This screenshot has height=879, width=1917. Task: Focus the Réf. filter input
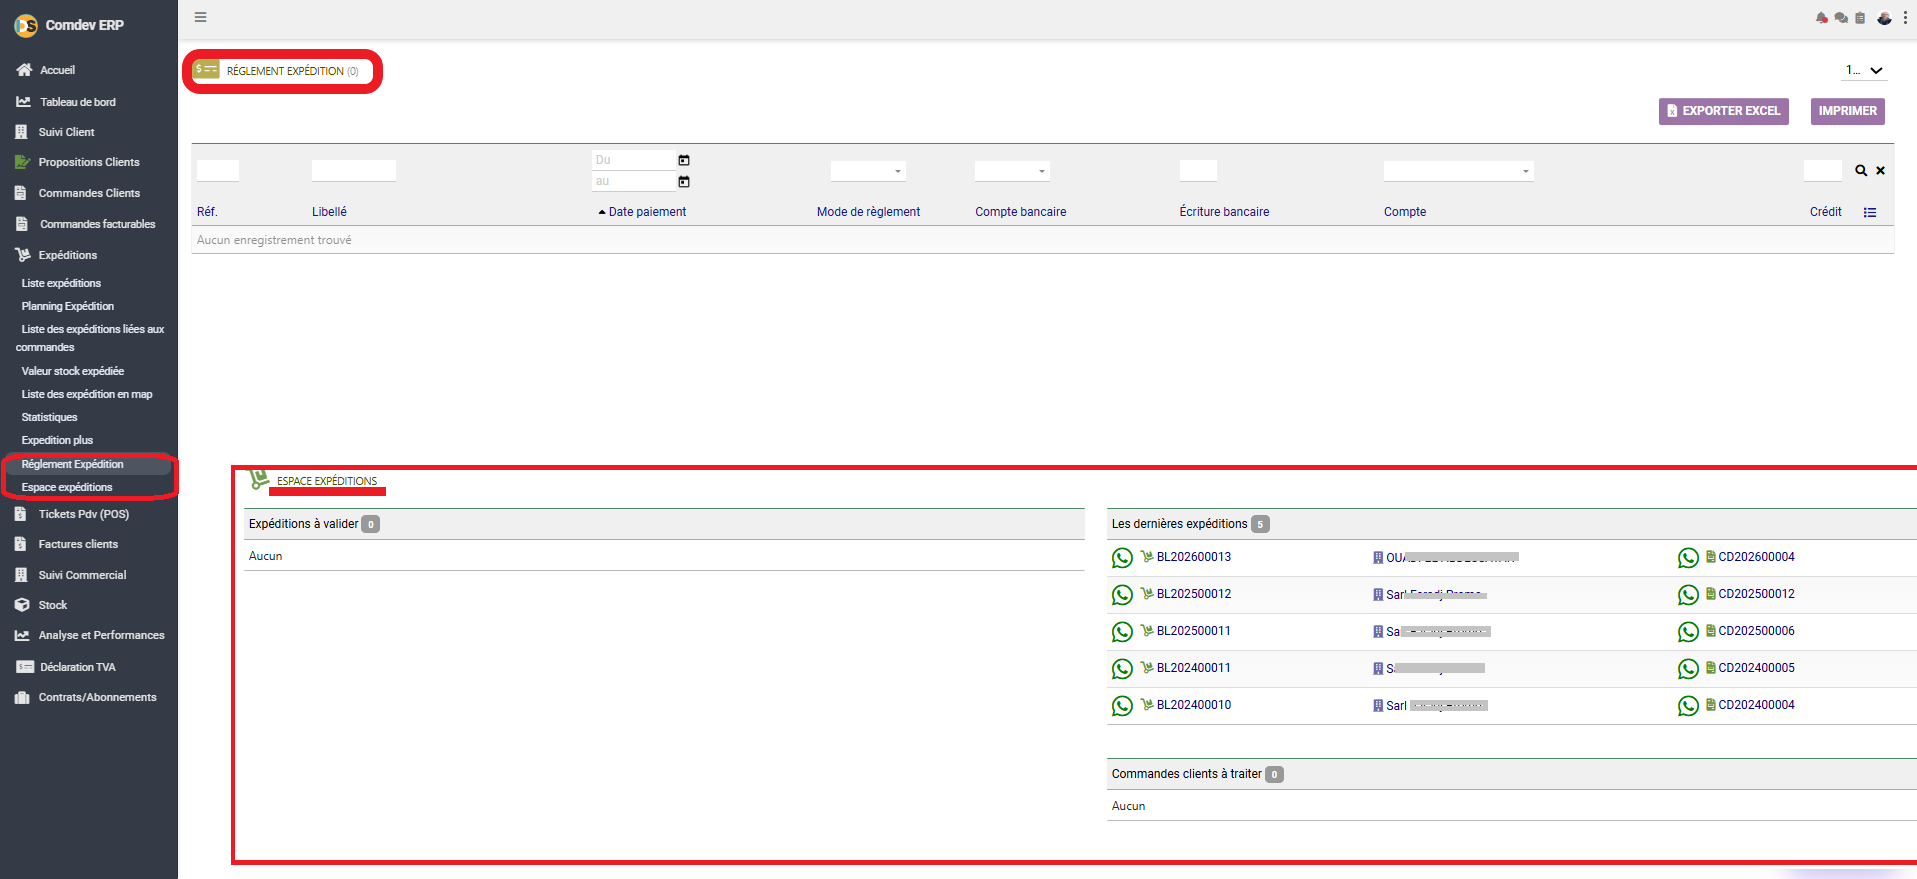coord(218,171)
